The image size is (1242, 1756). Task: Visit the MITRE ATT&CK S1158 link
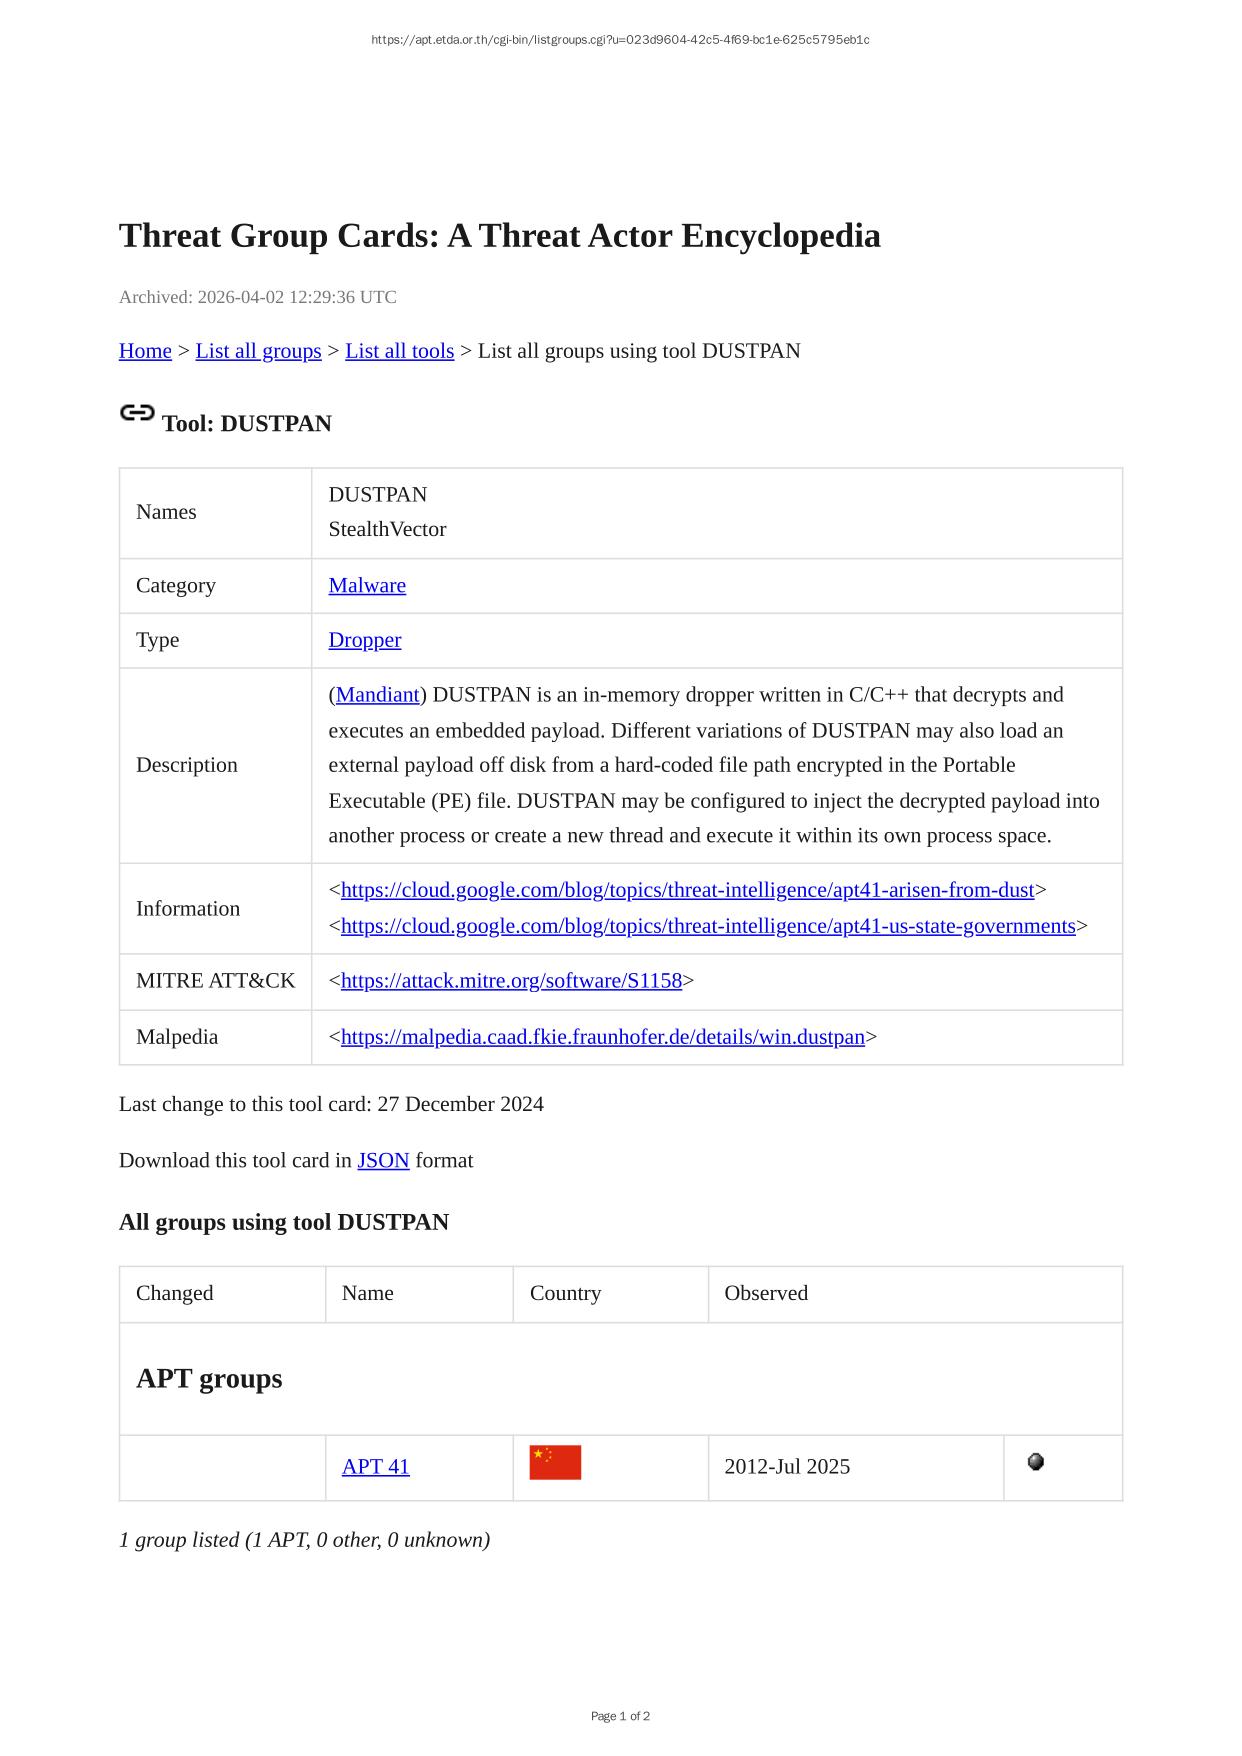[x=511, y=981]
